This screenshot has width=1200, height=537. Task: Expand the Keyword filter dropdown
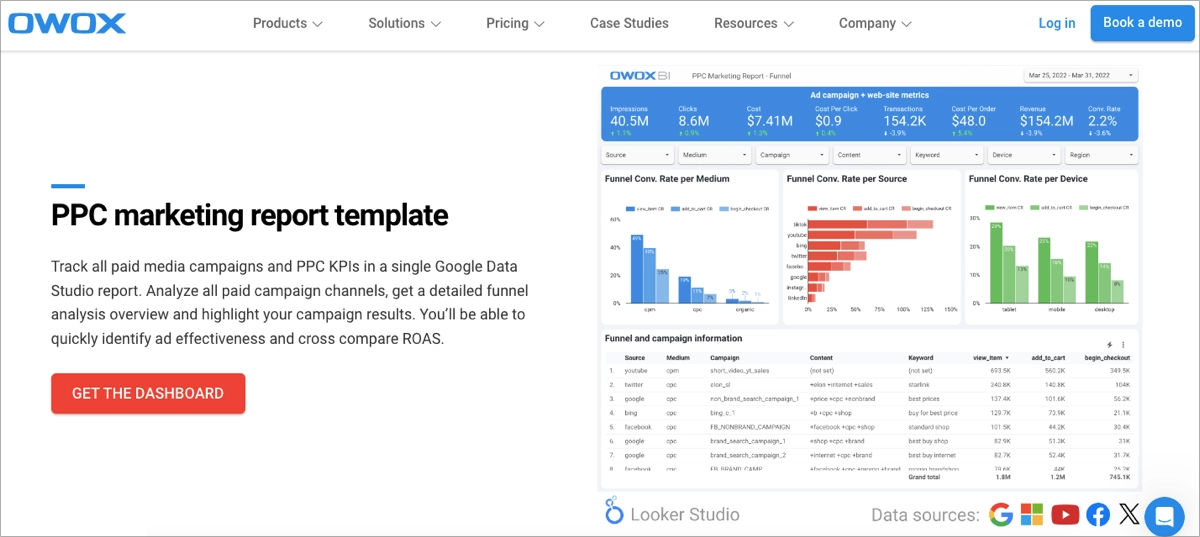pyautogui.click(x=946, y=155)
